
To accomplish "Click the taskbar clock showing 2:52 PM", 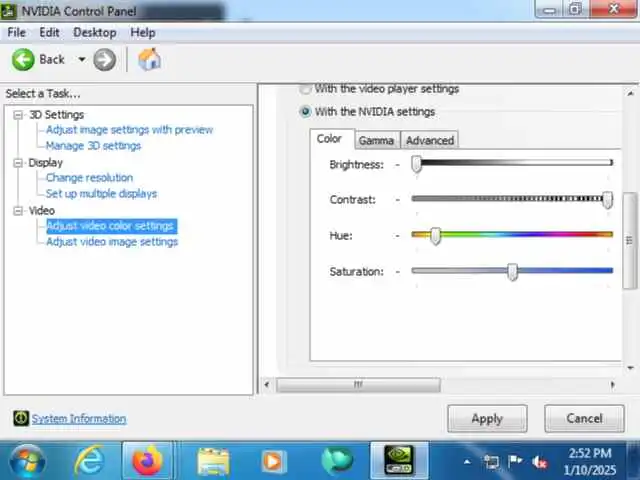I will click(590, 453).
